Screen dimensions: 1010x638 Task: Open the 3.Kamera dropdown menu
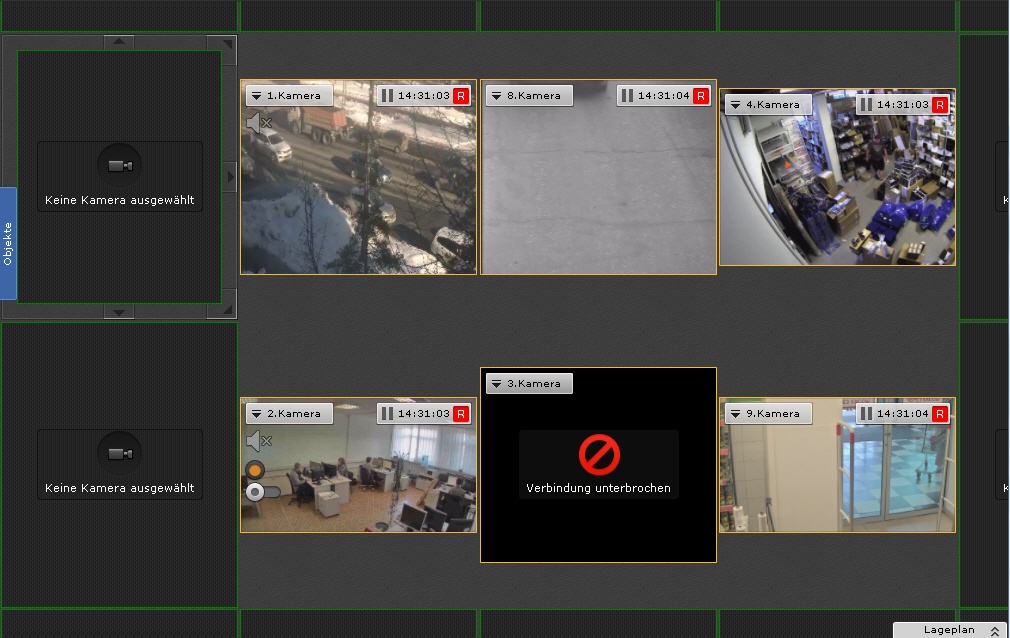(529, 383)
